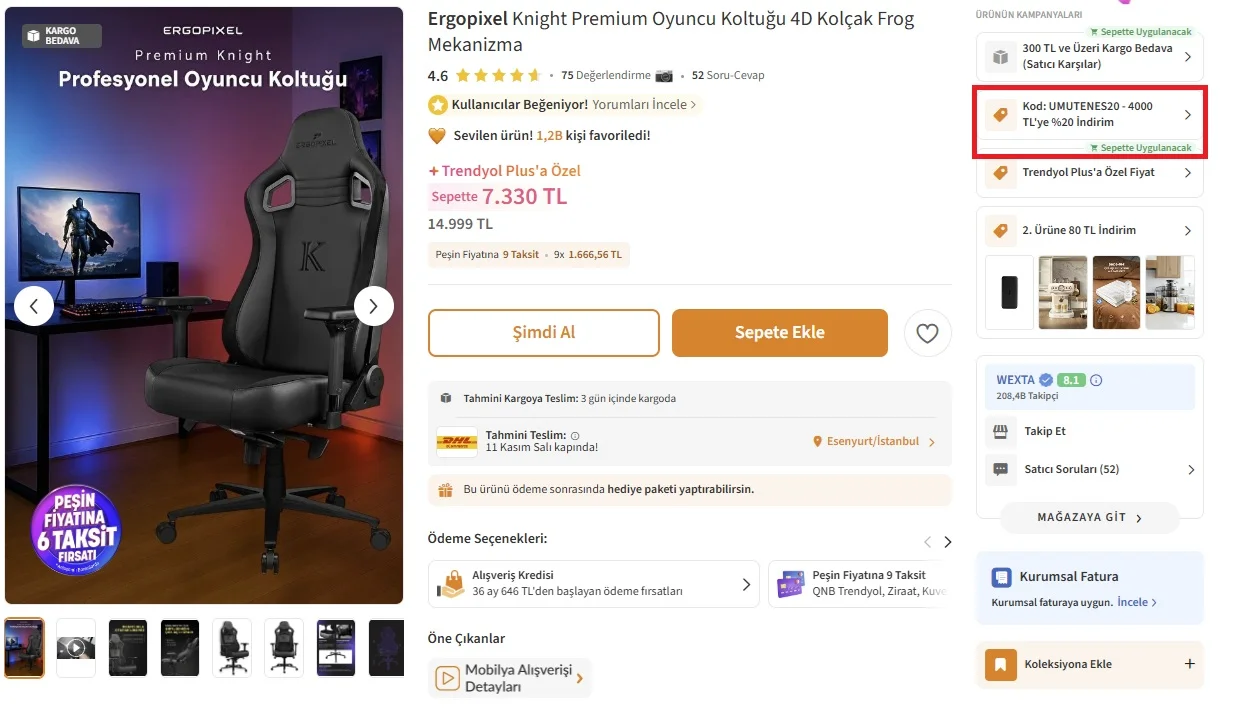Add product to favorites with heart icon
Viewport: 1233px width, 727px height.
coord(927,333)
